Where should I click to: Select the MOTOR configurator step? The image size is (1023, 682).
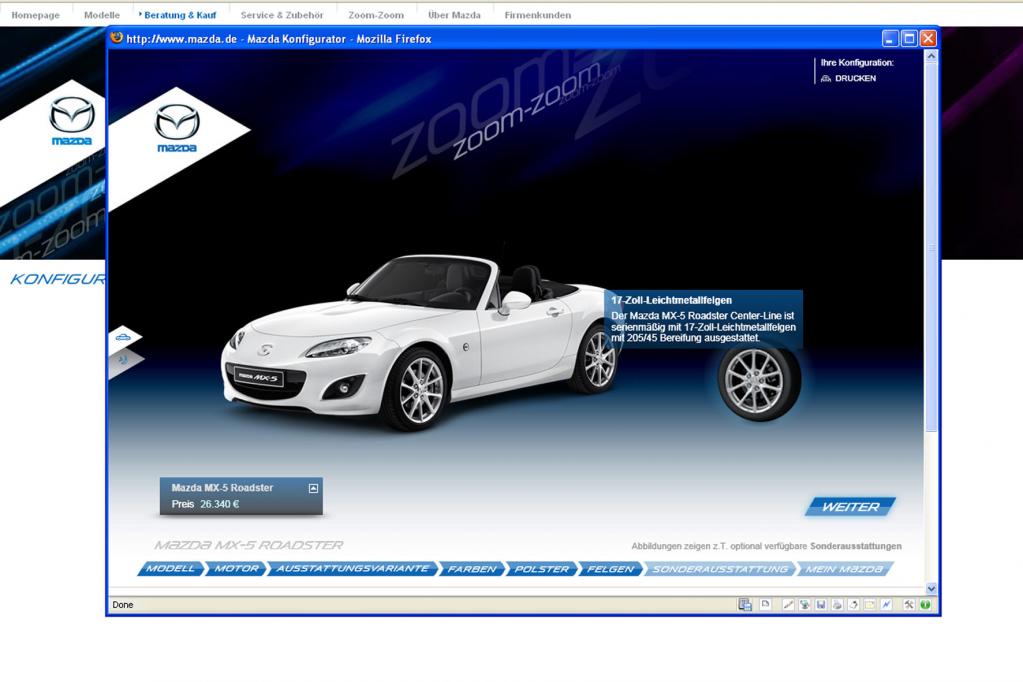[x=236, y=568]
